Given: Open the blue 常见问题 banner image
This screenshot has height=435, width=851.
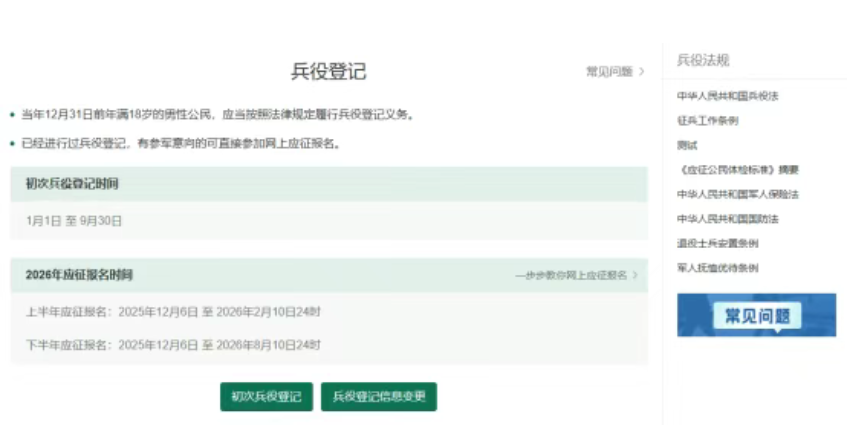Looking at the screenshot, I should pos(756,315).
